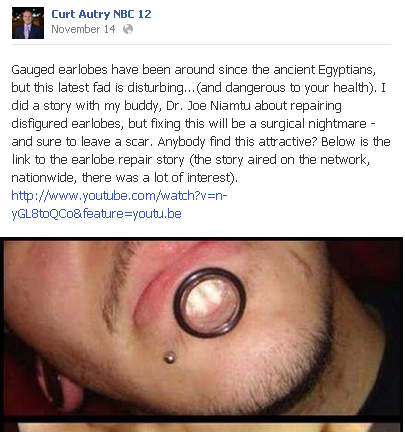Click the globe public audience icon
Screen dimensions: 405x432
pos(128,29)
